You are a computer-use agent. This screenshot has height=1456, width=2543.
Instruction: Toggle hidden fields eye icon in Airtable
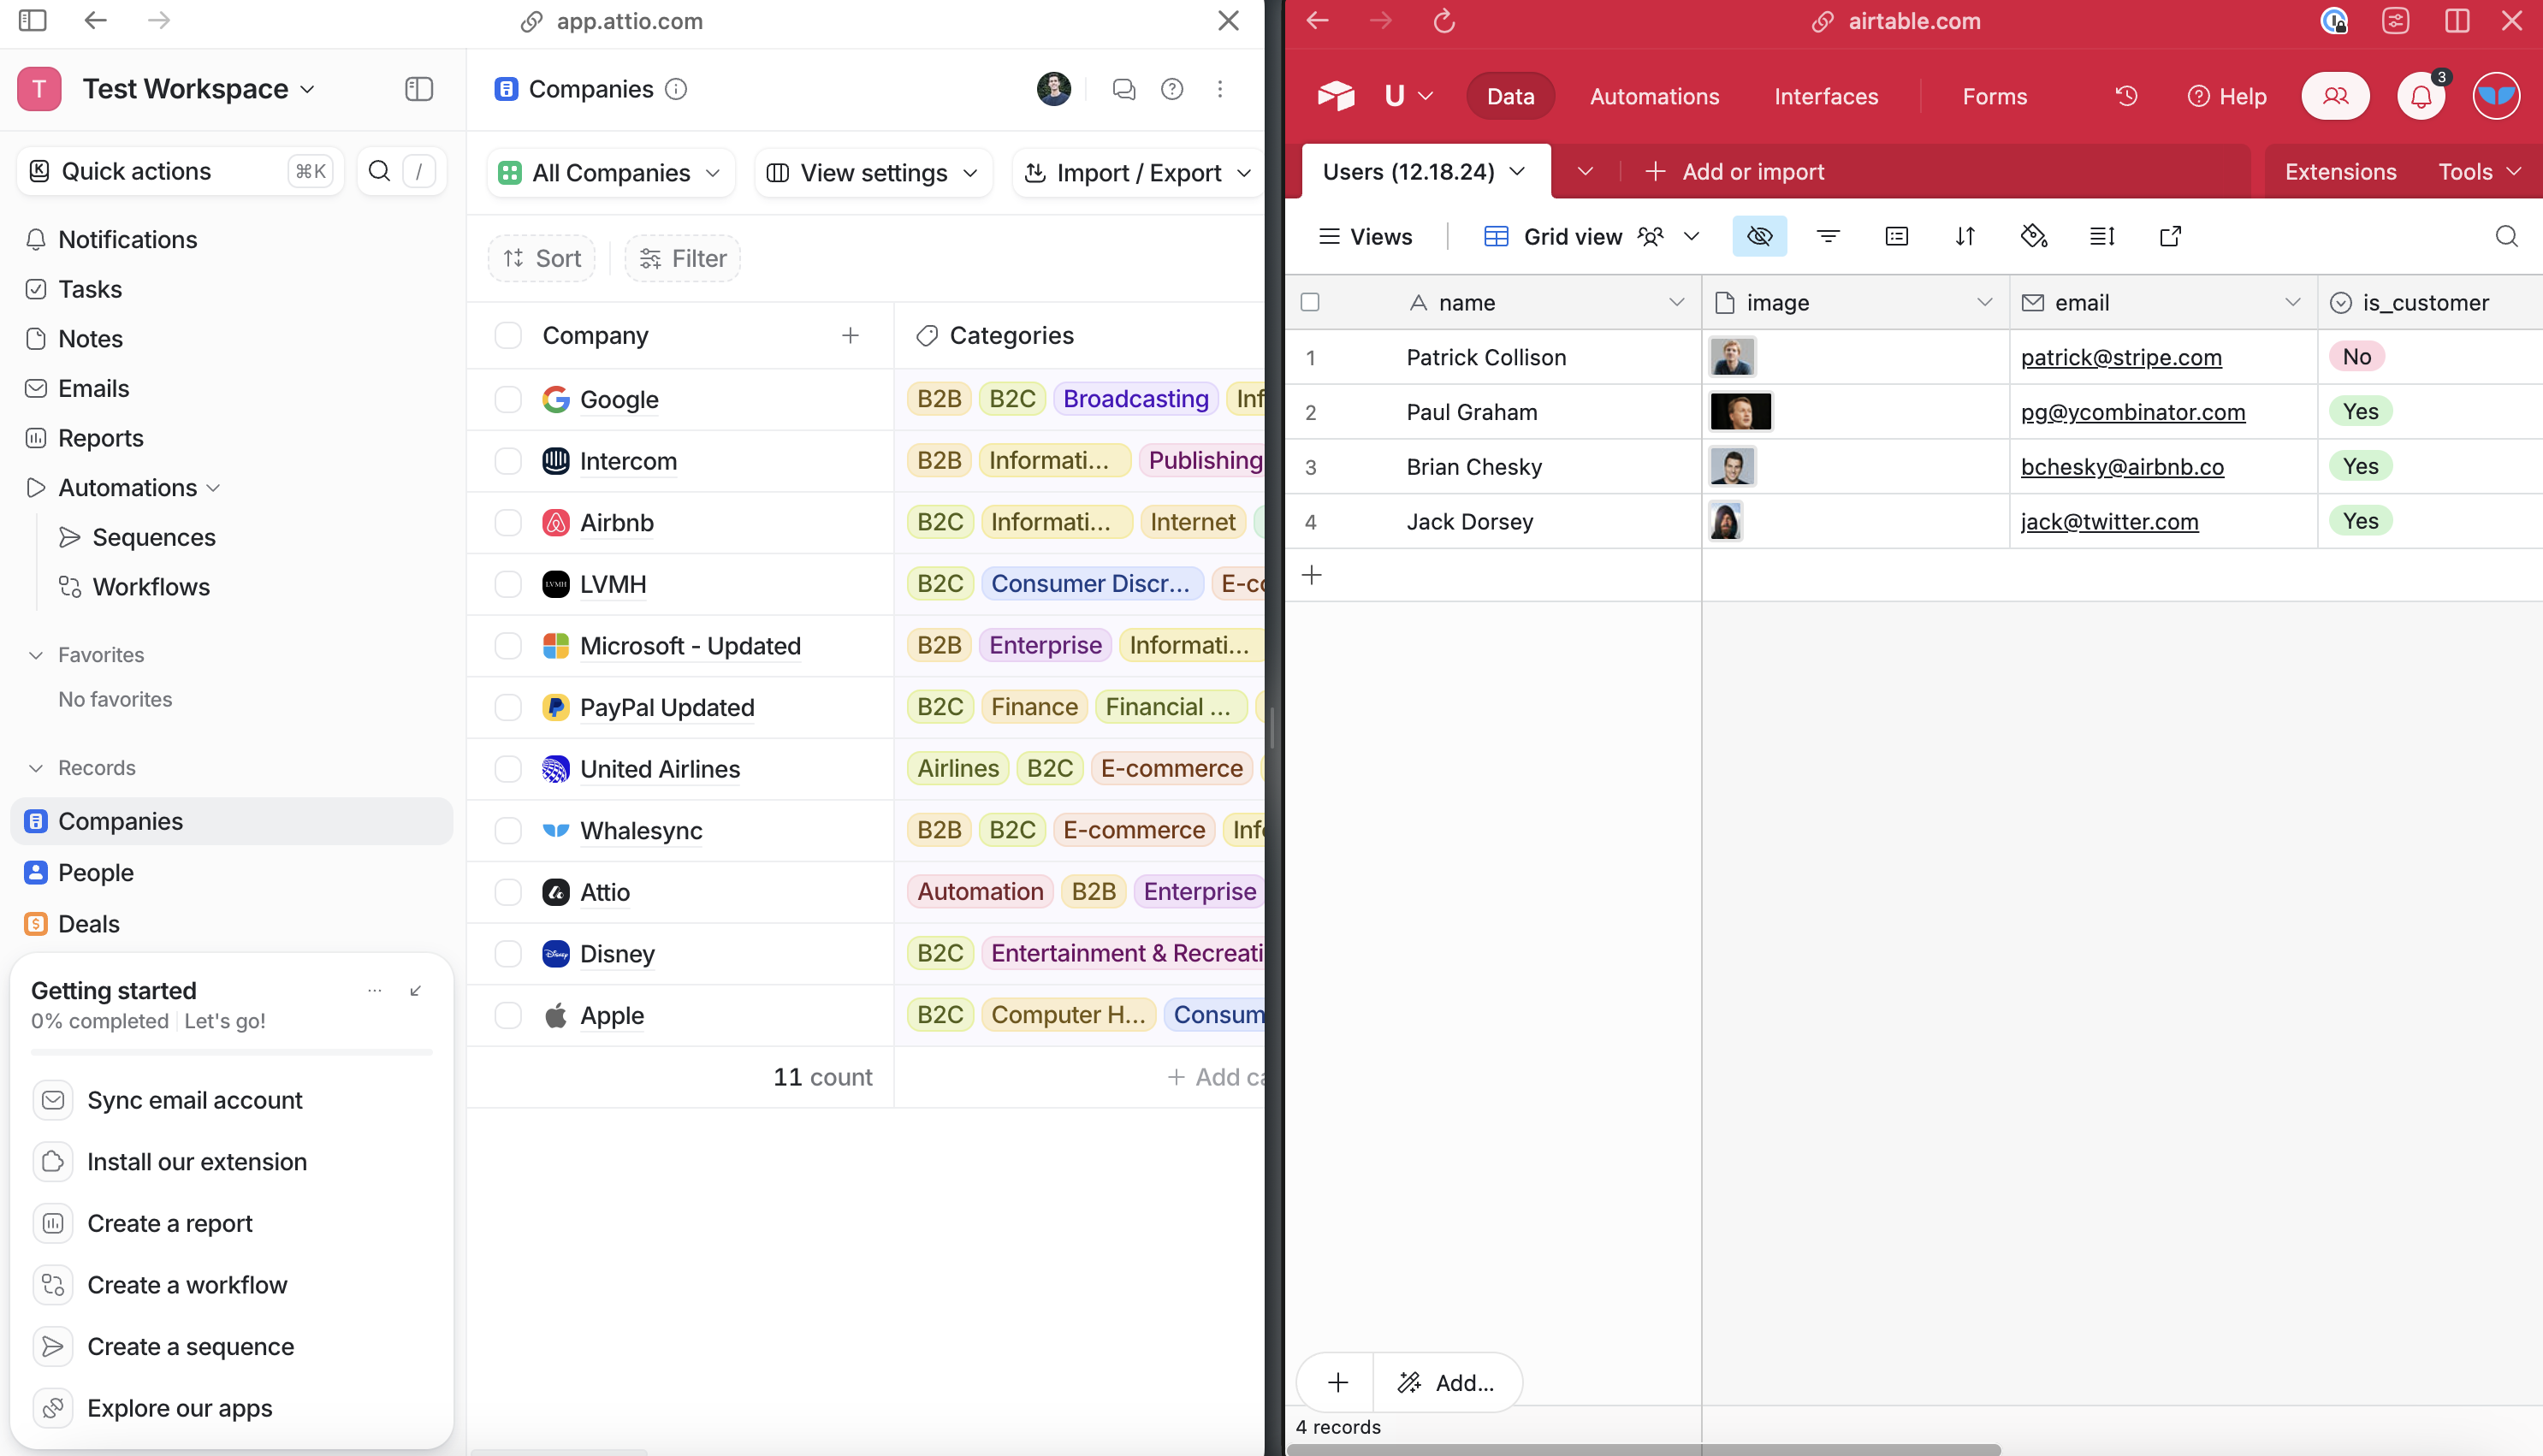(1760, 236)
